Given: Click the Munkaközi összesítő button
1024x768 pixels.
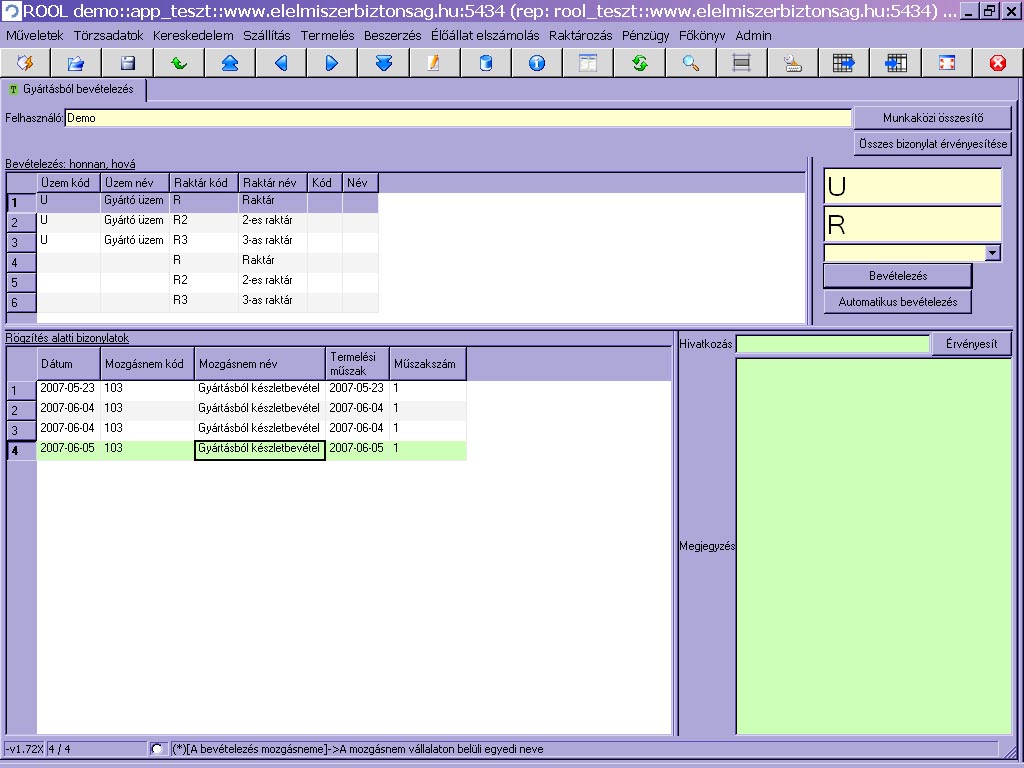Looking at the screenshot, I should point(932,118).
